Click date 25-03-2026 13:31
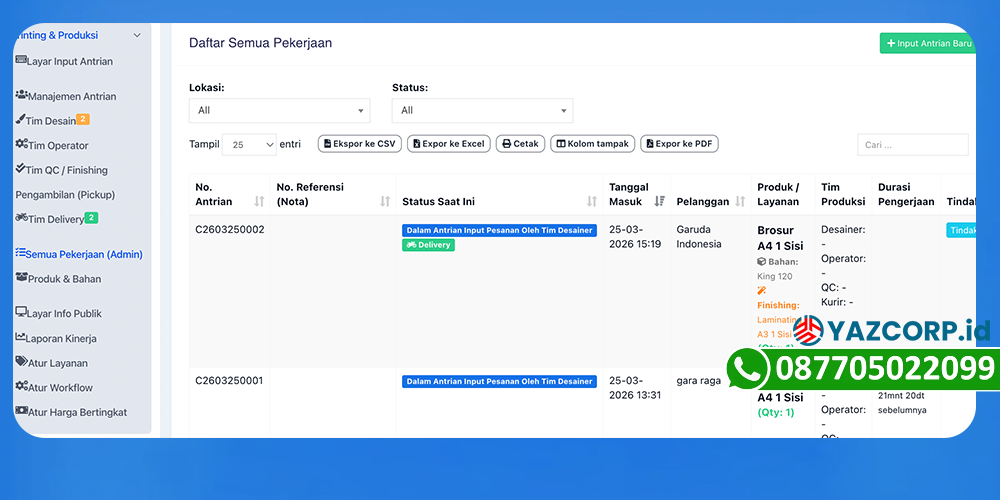This screenshot has height=500, width=1000. click(x=636, y=388)
